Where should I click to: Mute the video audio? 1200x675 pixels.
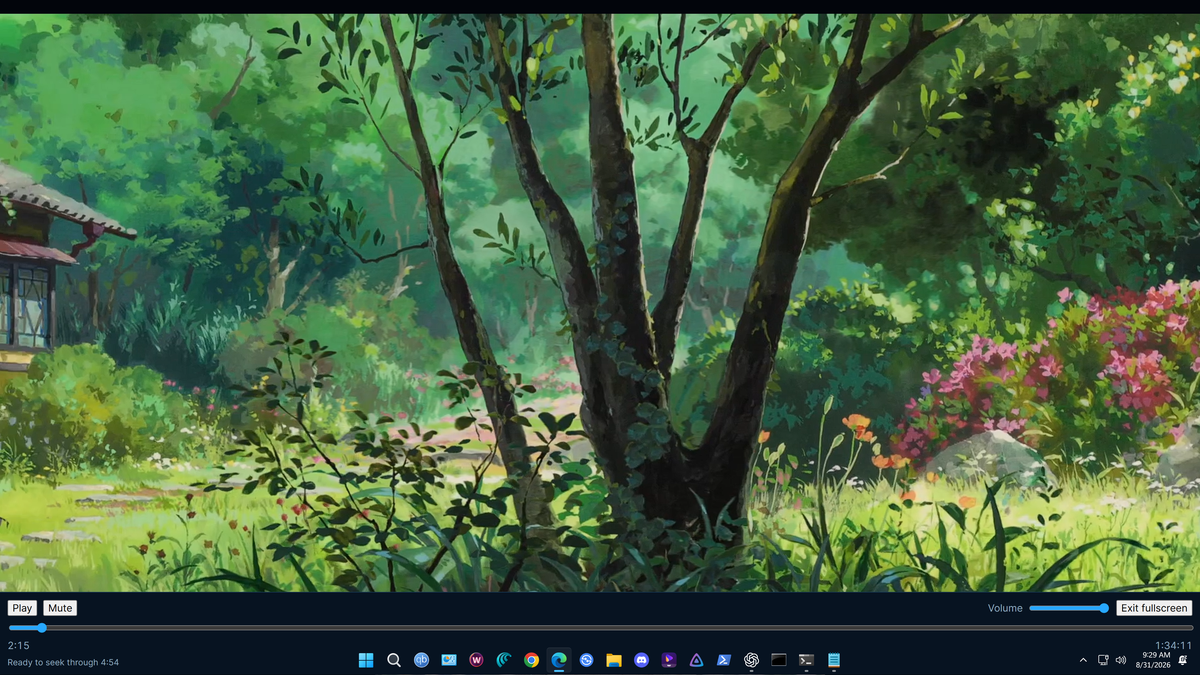coord(60,608)
